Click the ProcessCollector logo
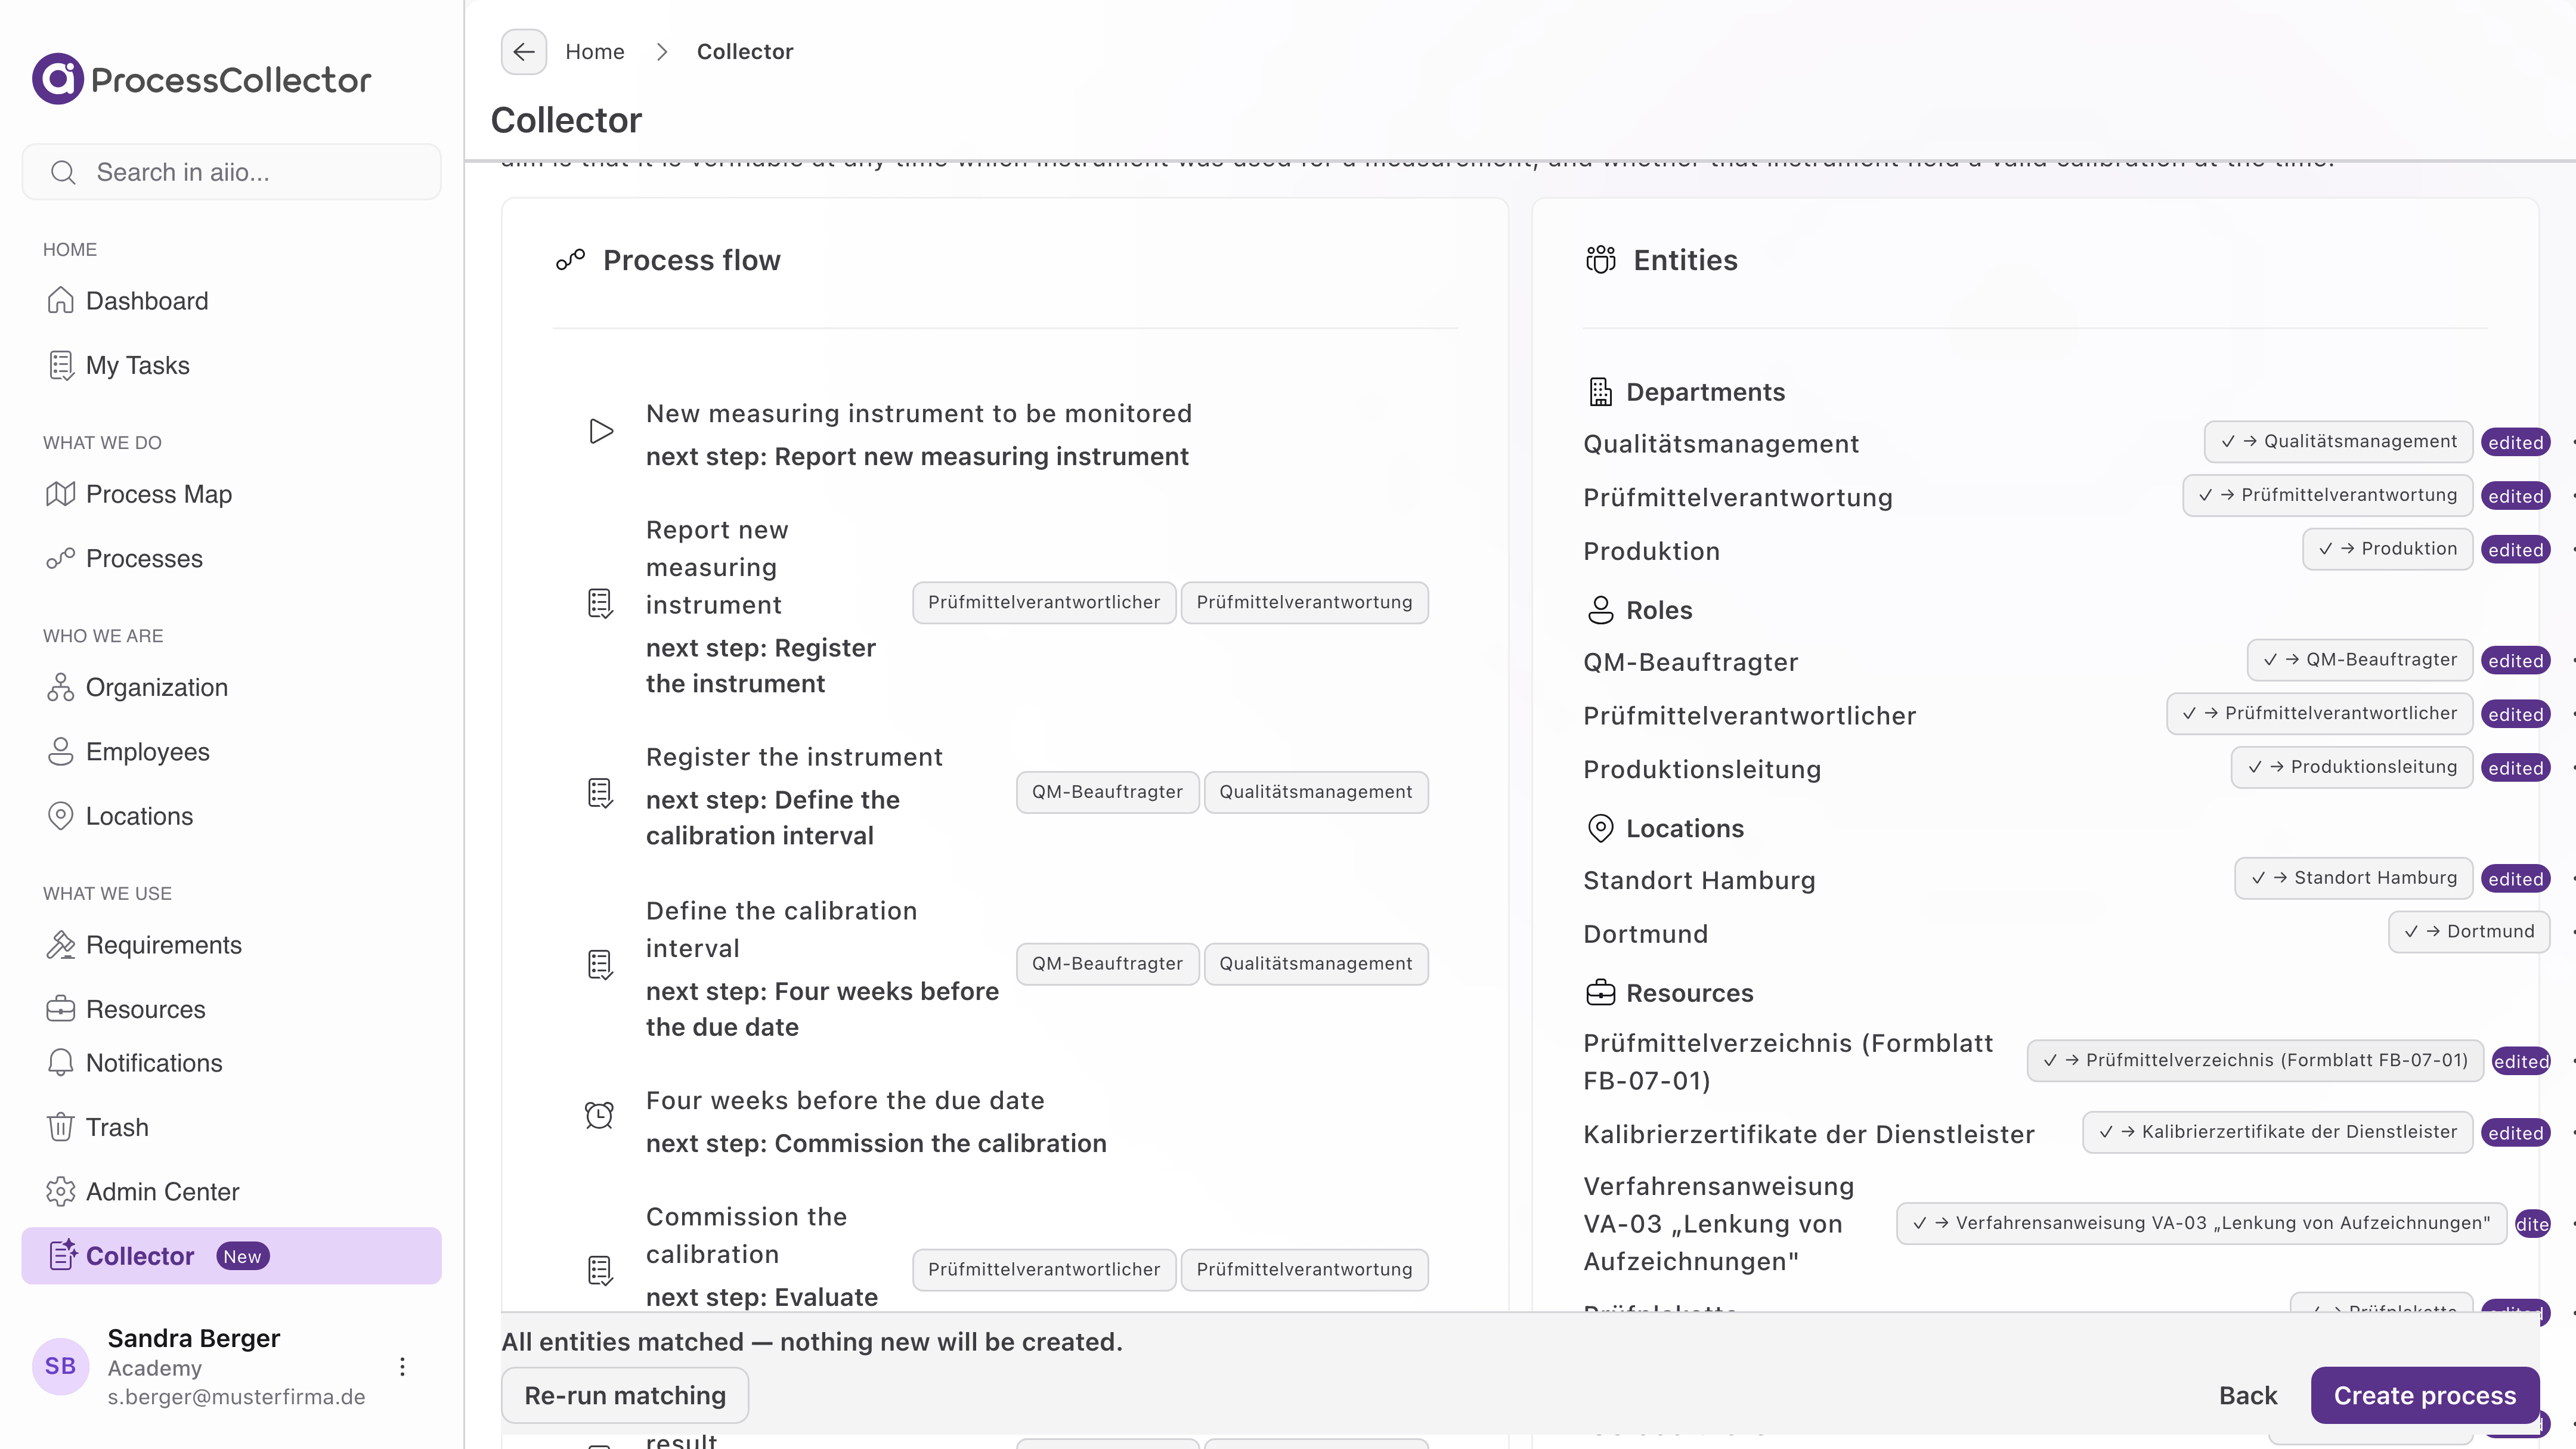The height and width of the screenshot is (1449, 2576). [x=202, y=79]
